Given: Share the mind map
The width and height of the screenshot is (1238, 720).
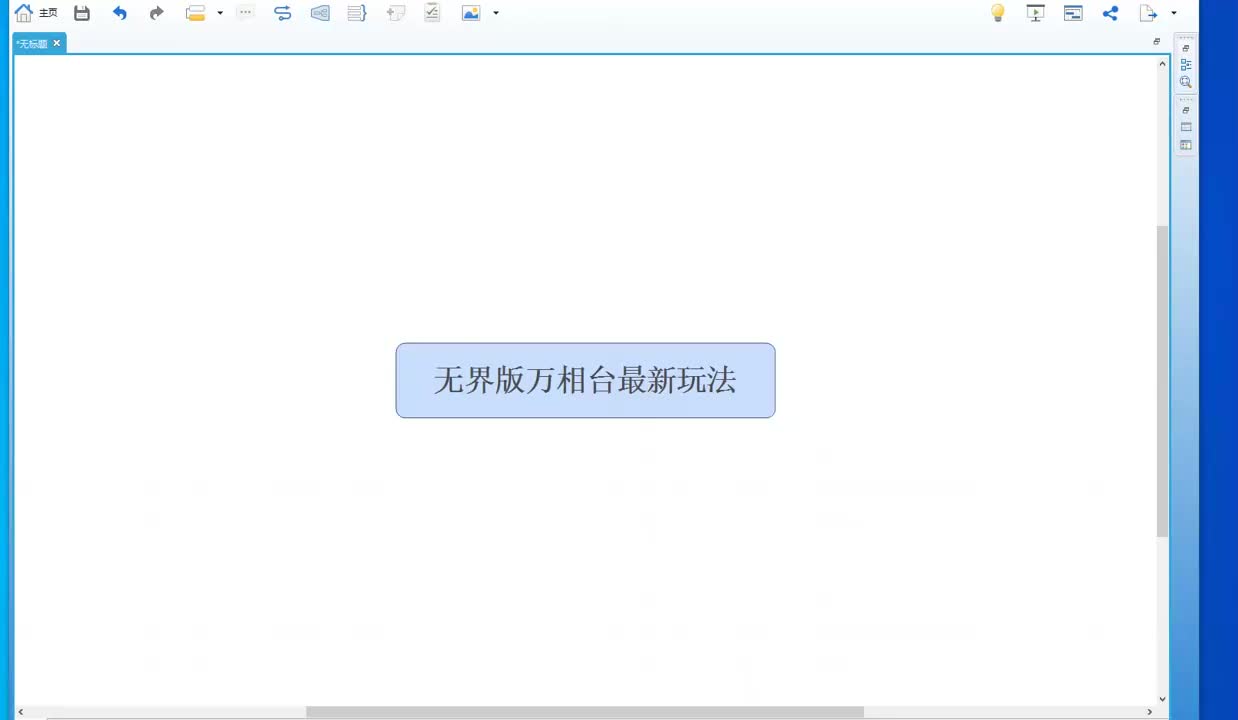Looking at the screenshot, I should point(1110,13).
